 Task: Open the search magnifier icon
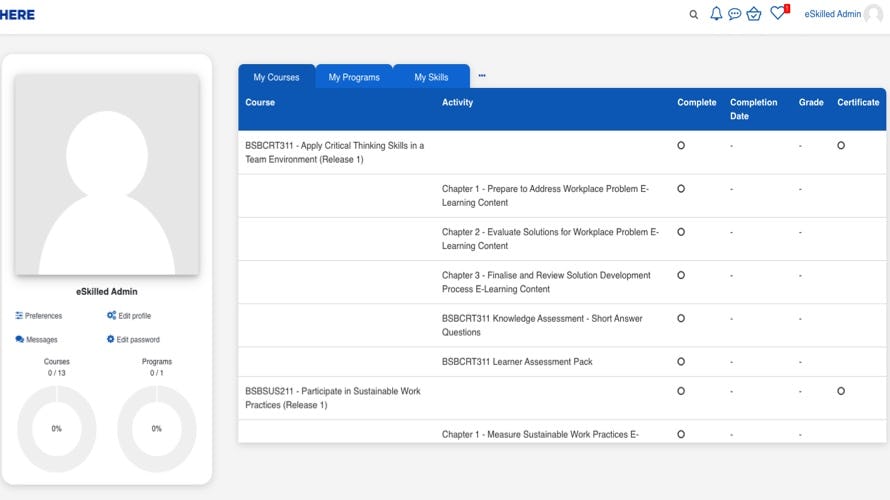694,15
